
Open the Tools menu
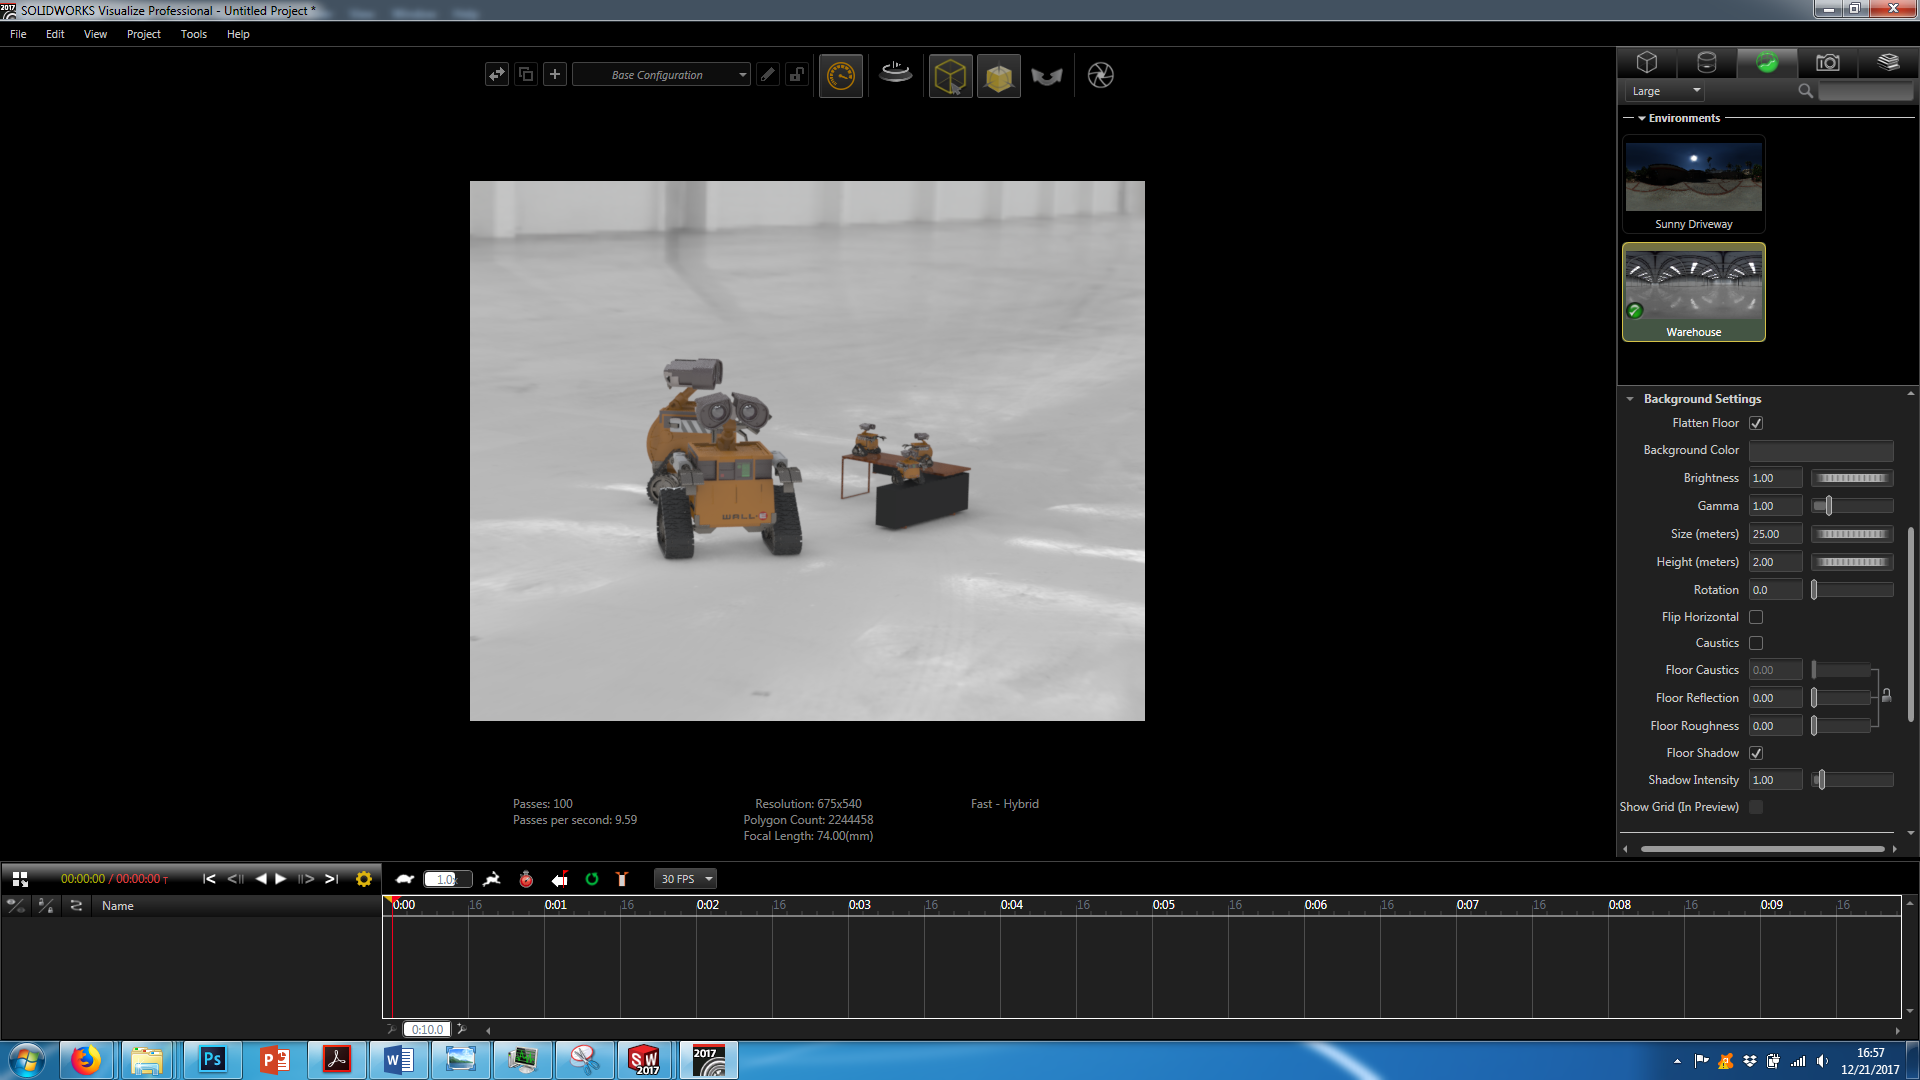[x=194, y=34]
